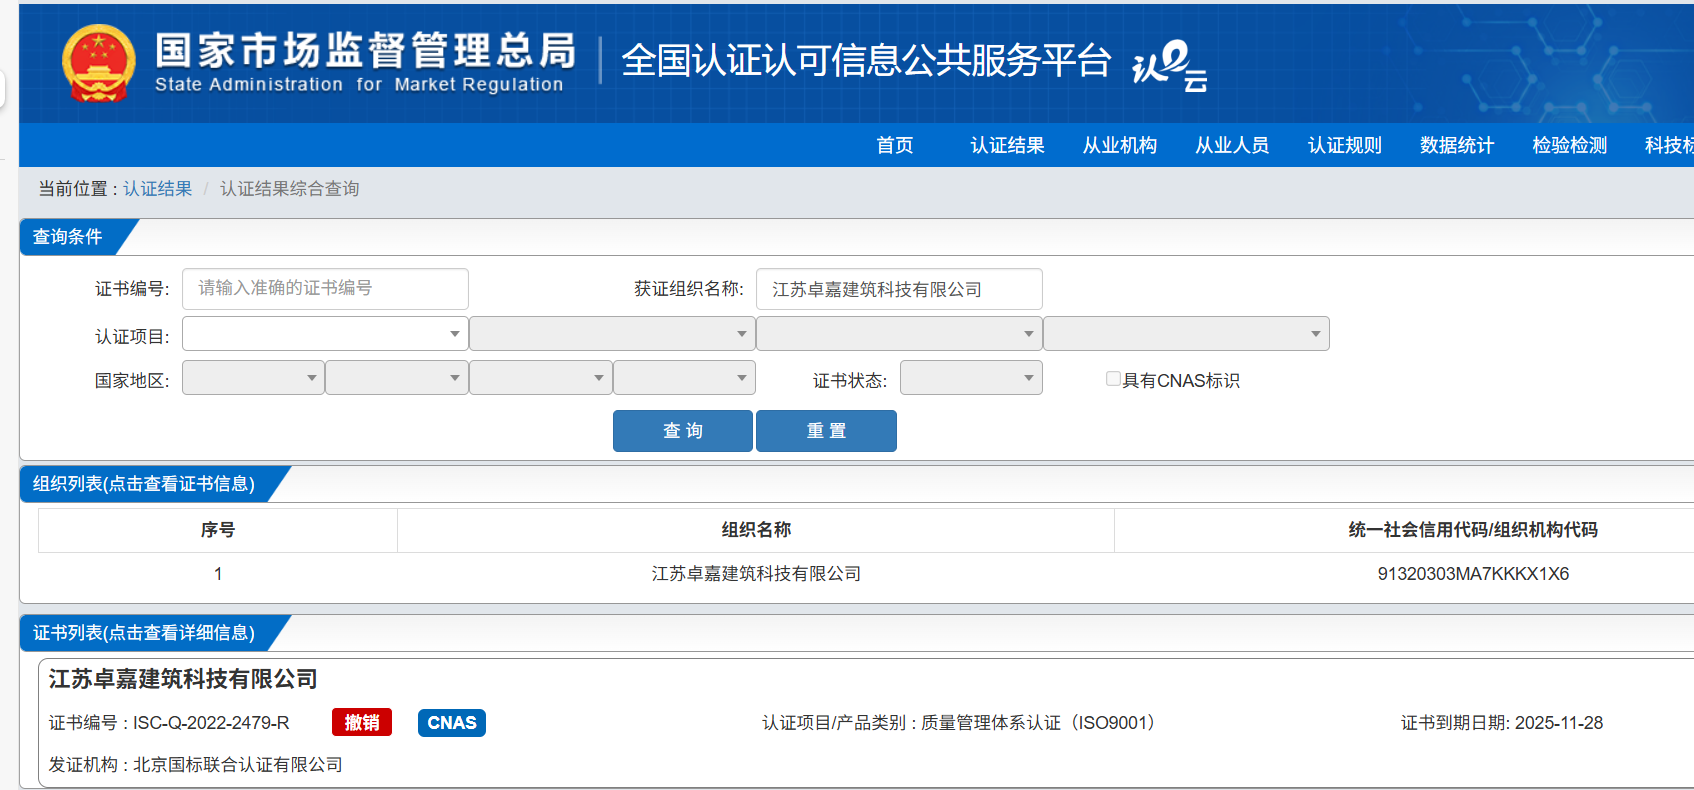Click the 证书列表 panel header
Viewport: 1694px width, 790px height.
(x=144, y=633)
